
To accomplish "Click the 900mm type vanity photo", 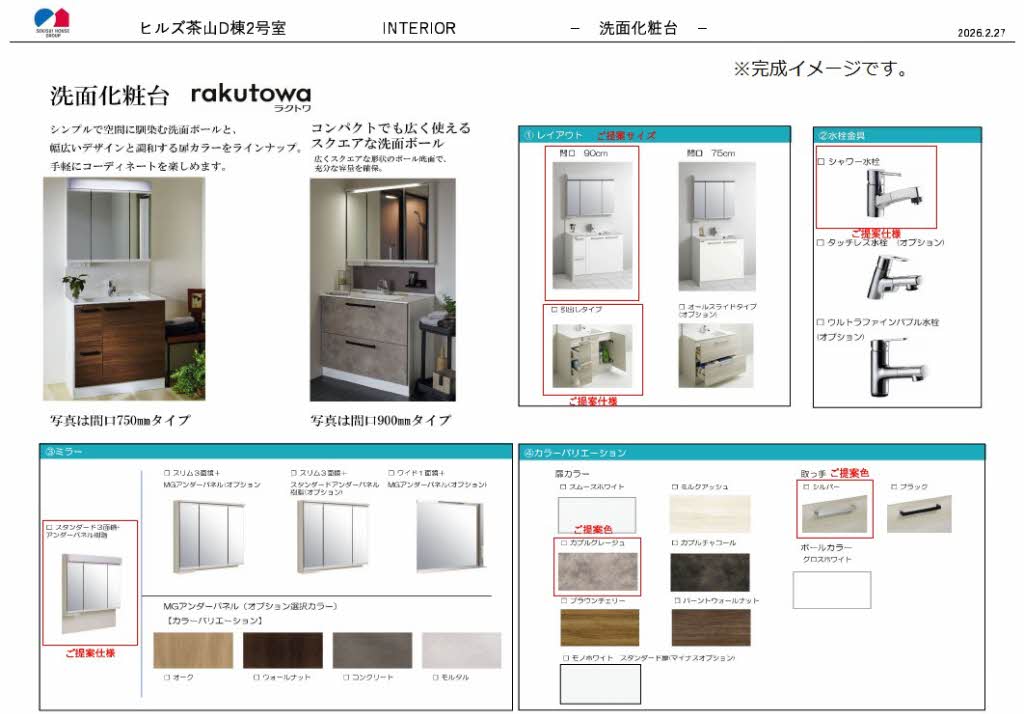I will 383,290.
